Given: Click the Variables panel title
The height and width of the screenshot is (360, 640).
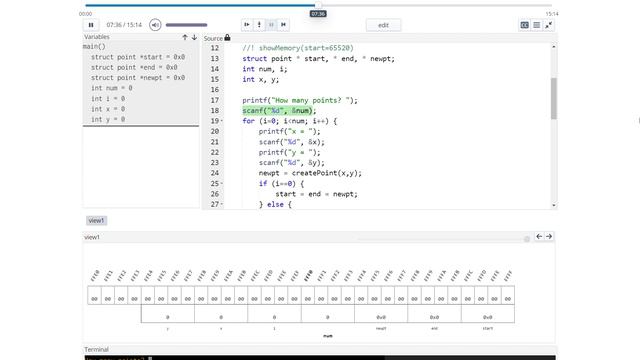Looking at the screenshot, I should coord(97,37).
